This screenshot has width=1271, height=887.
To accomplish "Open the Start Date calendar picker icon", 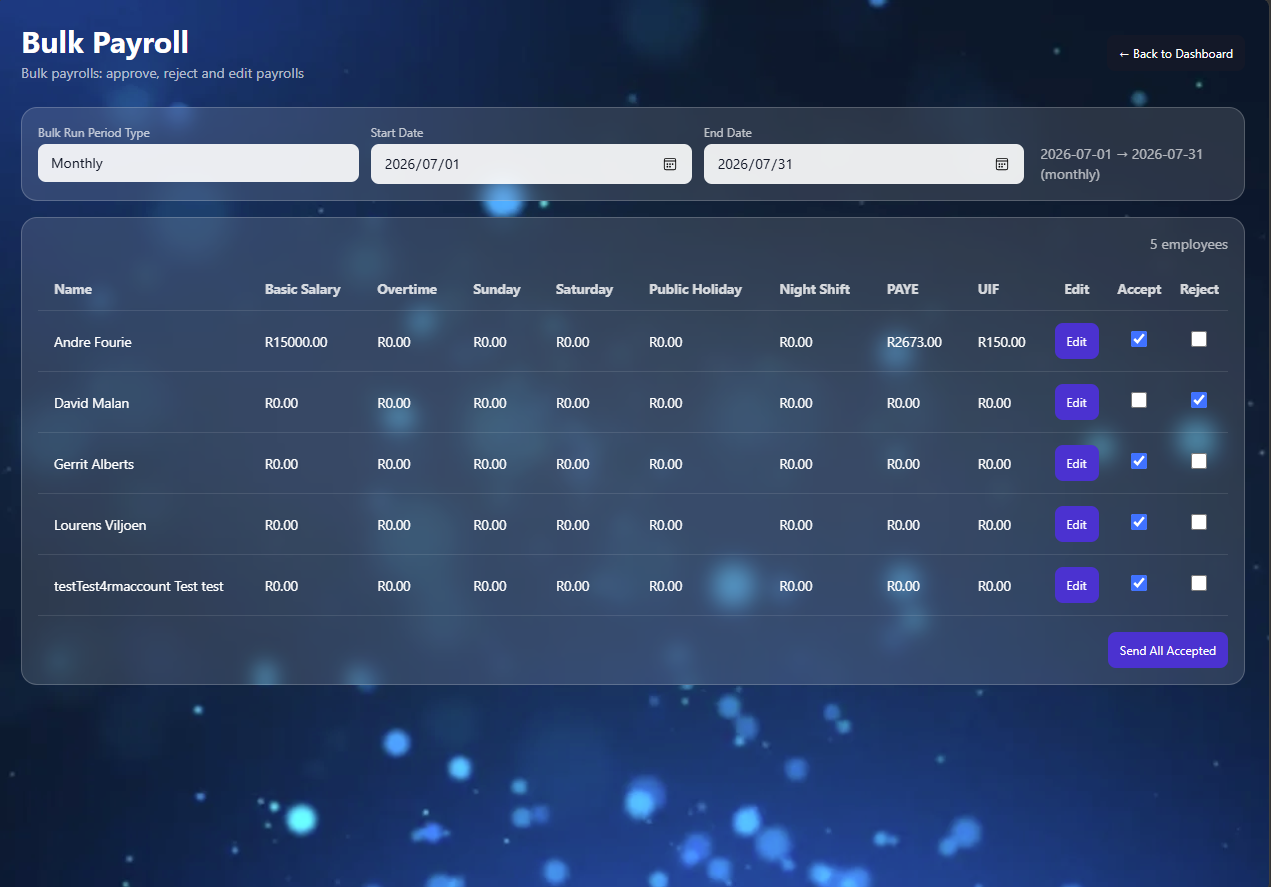I will (670, 164).
